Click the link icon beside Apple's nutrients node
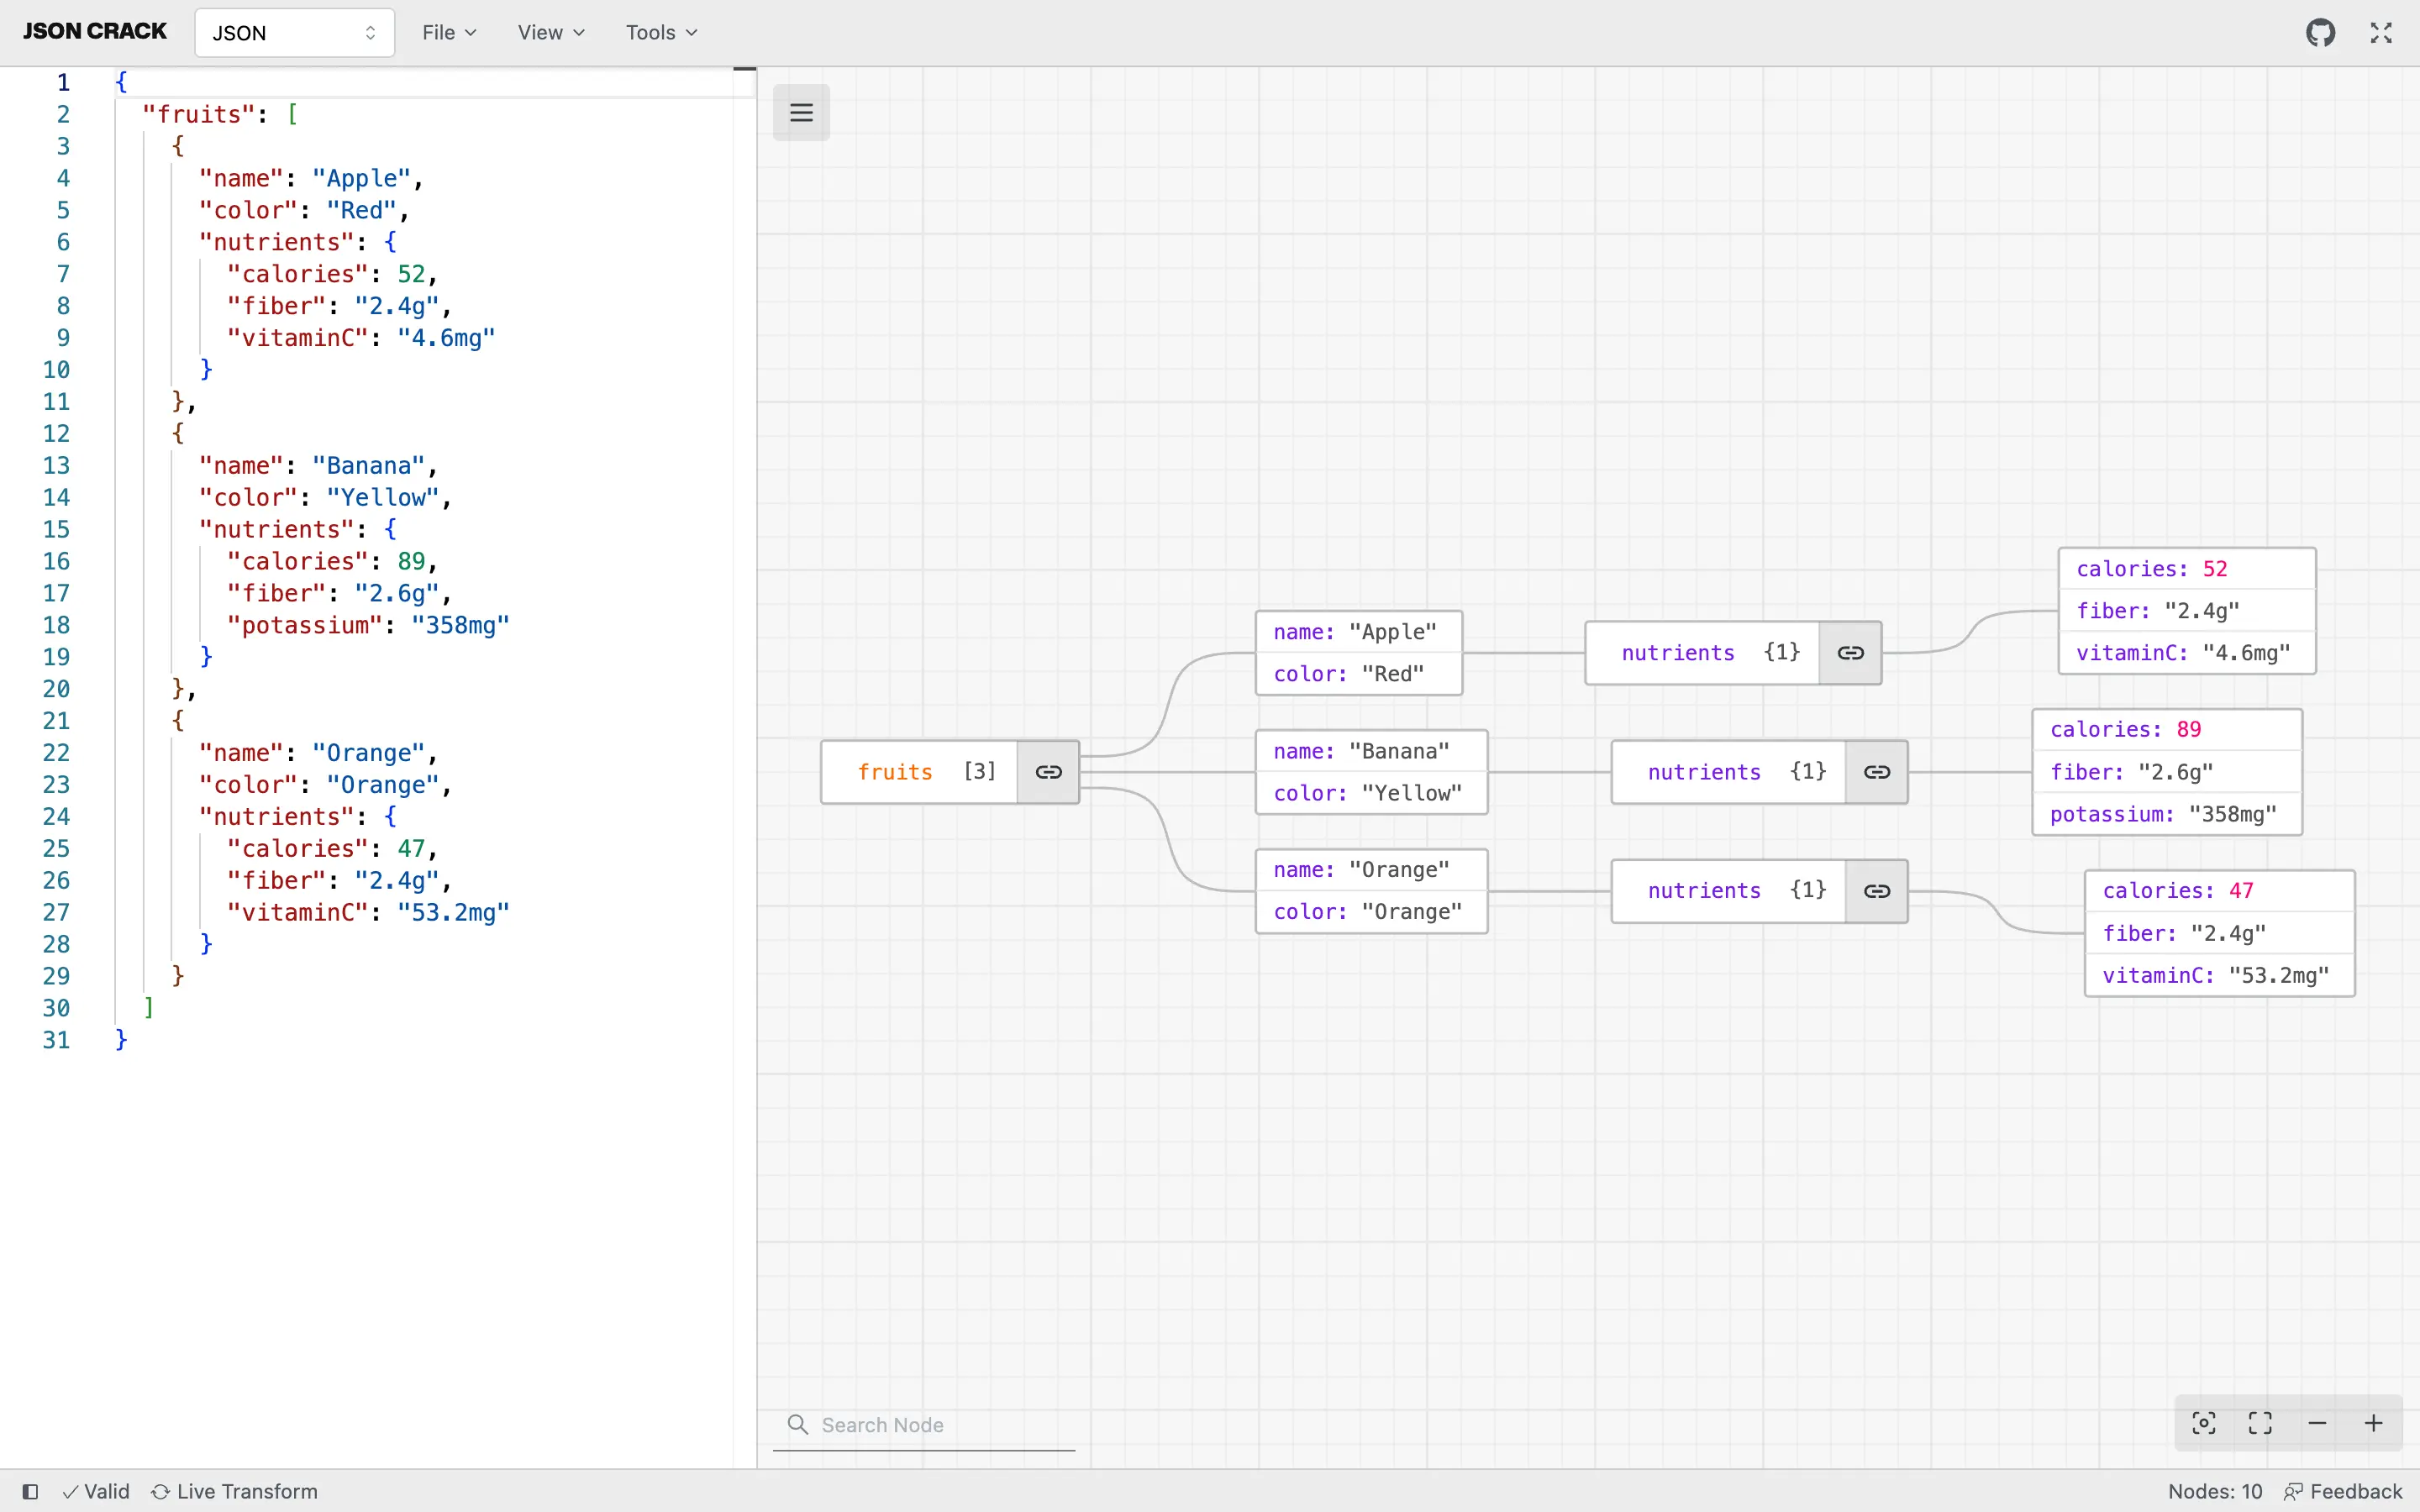This screenshot has width=2420, height=1512. pyautogui.click(x=1851, y=652)
